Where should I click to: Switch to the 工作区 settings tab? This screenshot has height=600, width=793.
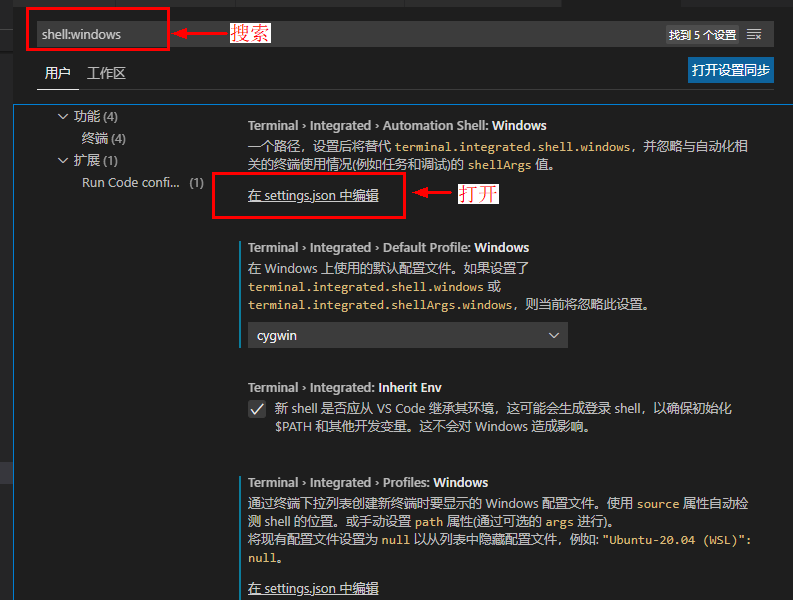[106, 73]
